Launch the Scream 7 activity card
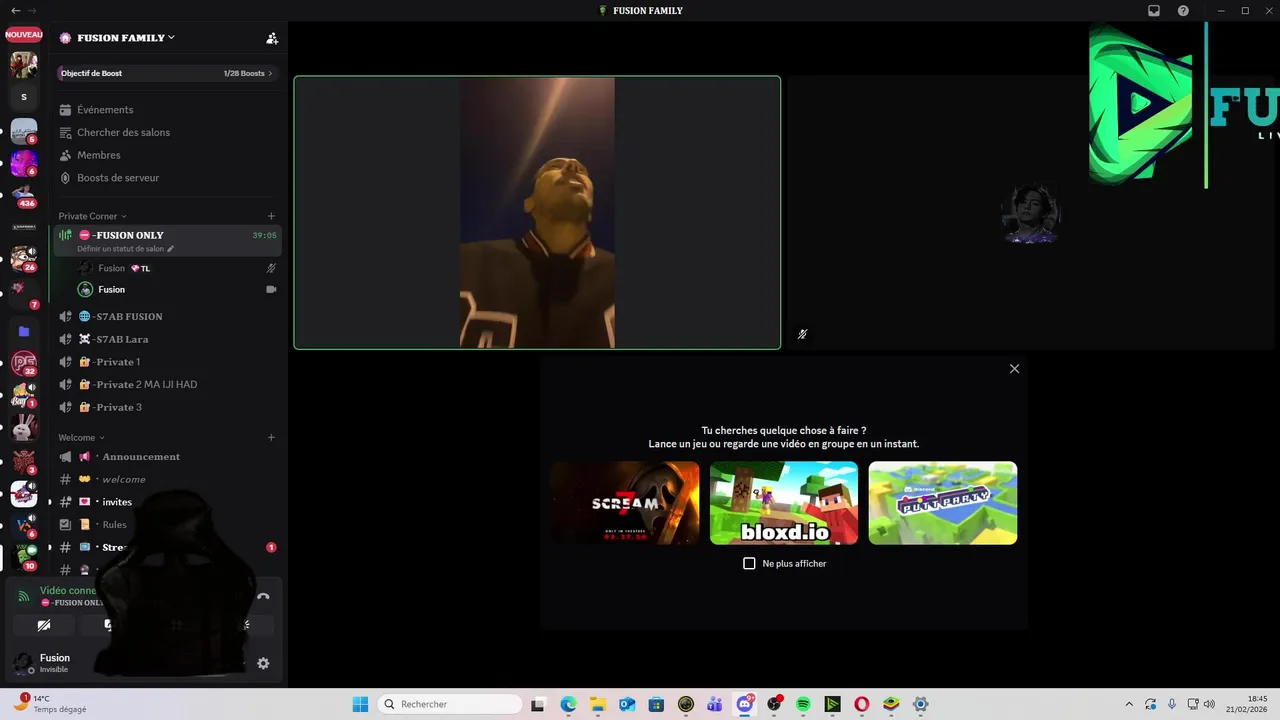Viewport: 1280px width, 720px height. click(625, 503)
